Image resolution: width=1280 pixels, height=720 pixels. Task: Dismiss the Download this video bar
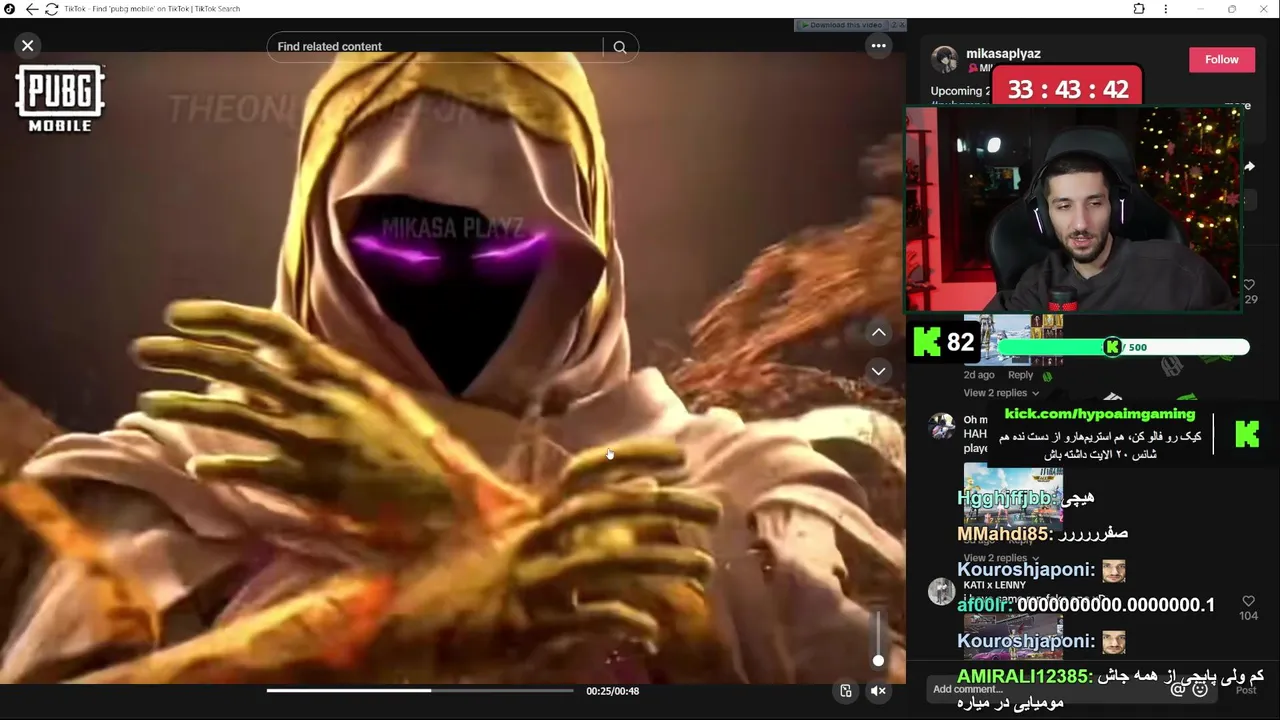tap(901, 25)
